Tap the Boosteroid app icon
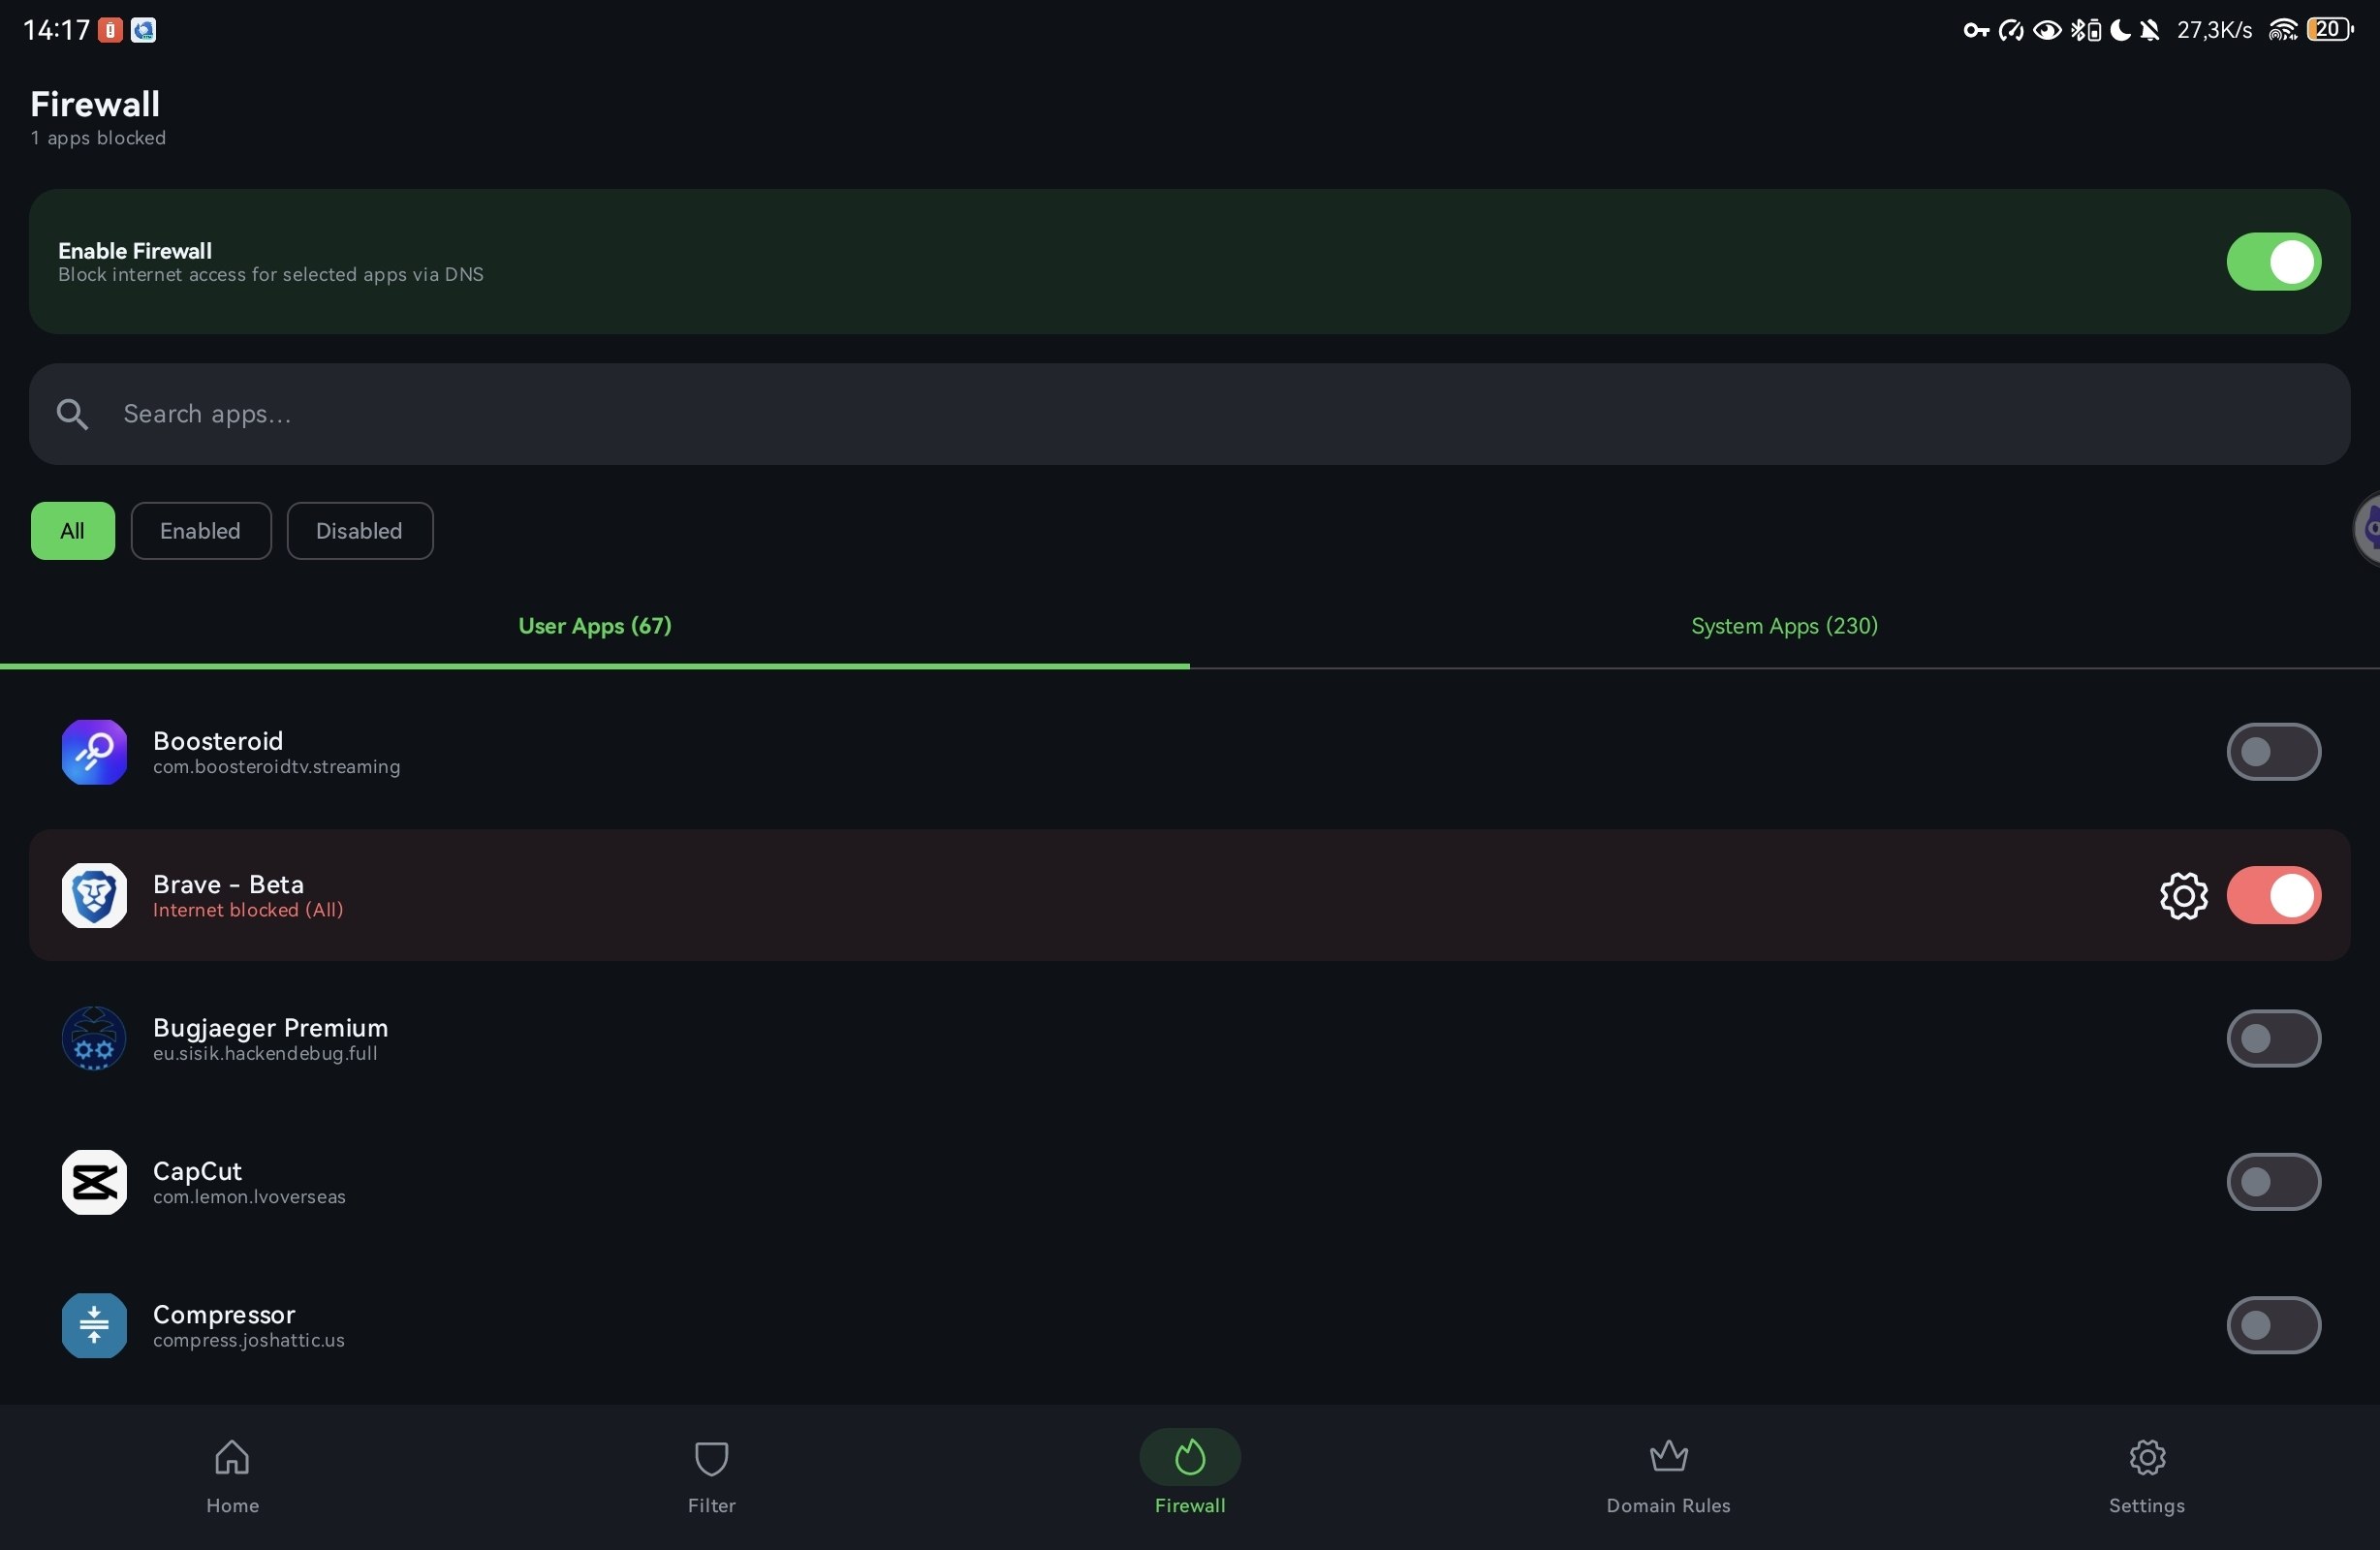 tap(94, 752)
